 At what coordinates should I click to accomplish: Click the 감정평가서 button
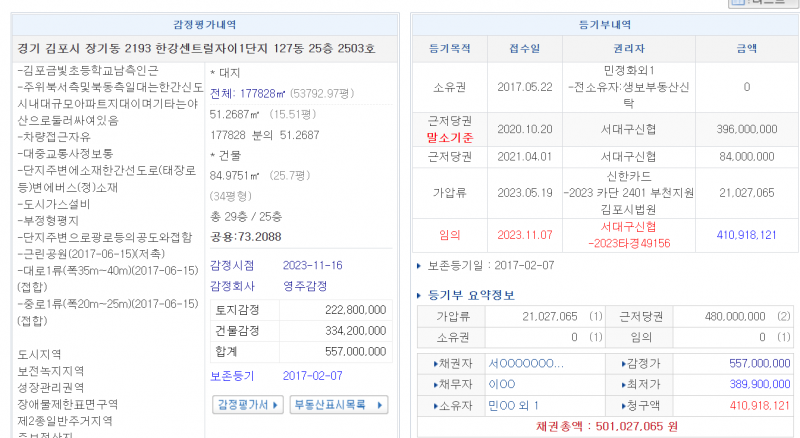click(241, 405)
